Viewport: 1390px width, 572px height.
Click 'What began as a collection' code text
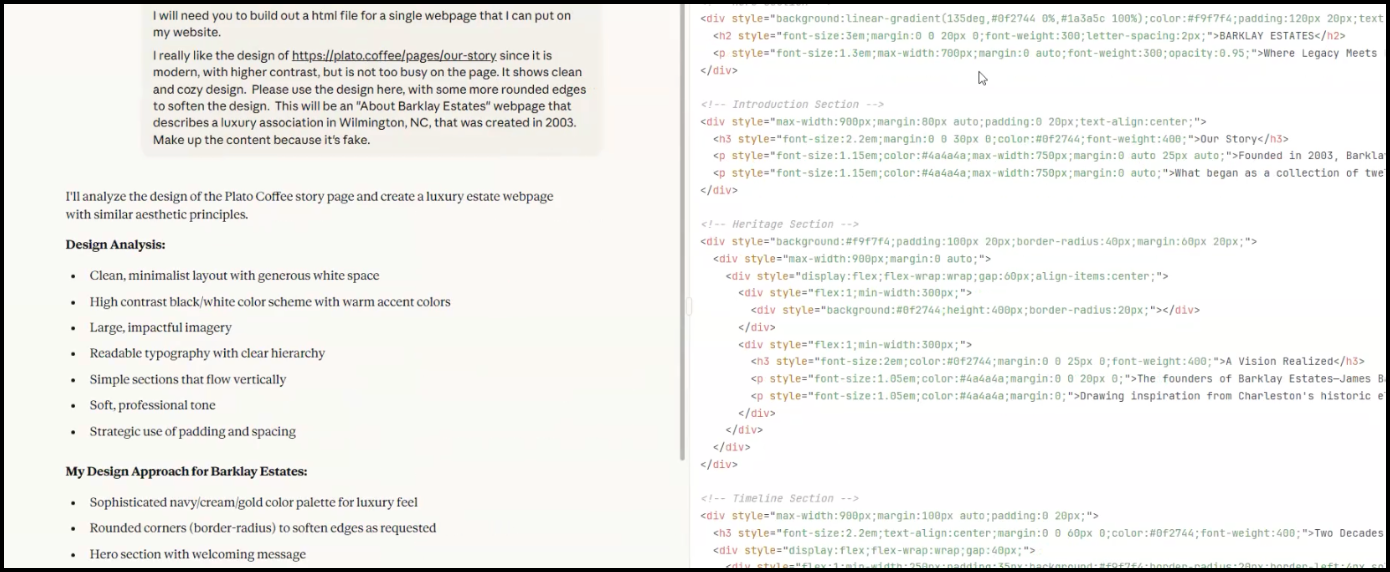(1258, 173)
